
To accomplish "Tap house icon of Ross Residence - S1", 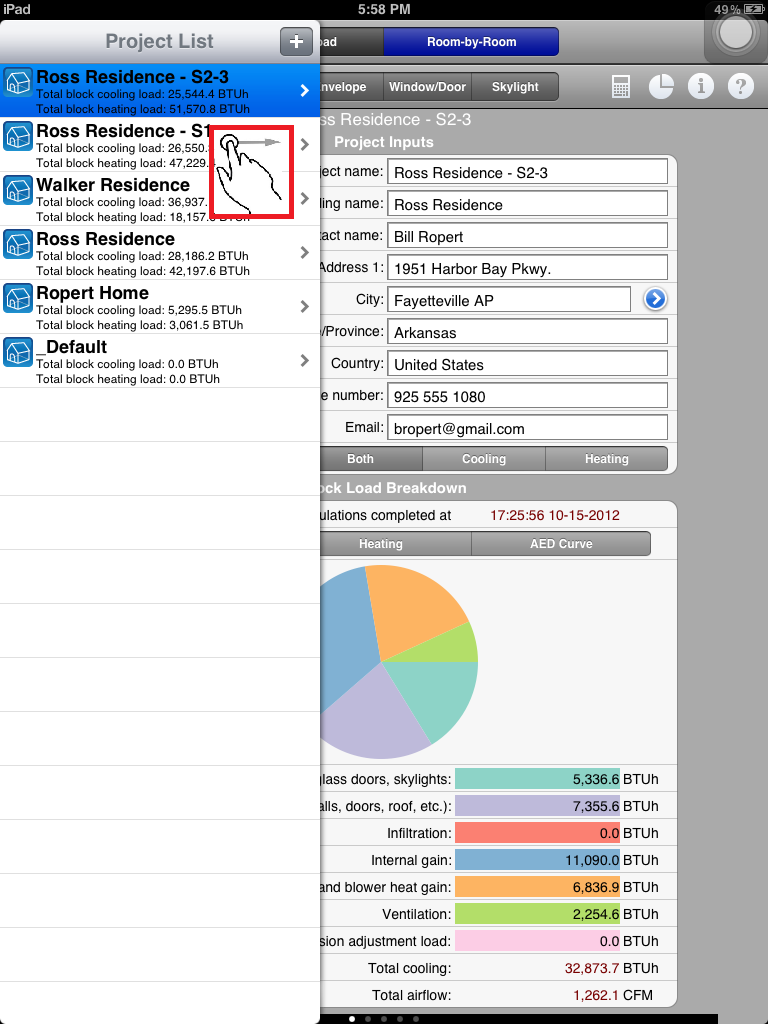I will click(18, 136).
